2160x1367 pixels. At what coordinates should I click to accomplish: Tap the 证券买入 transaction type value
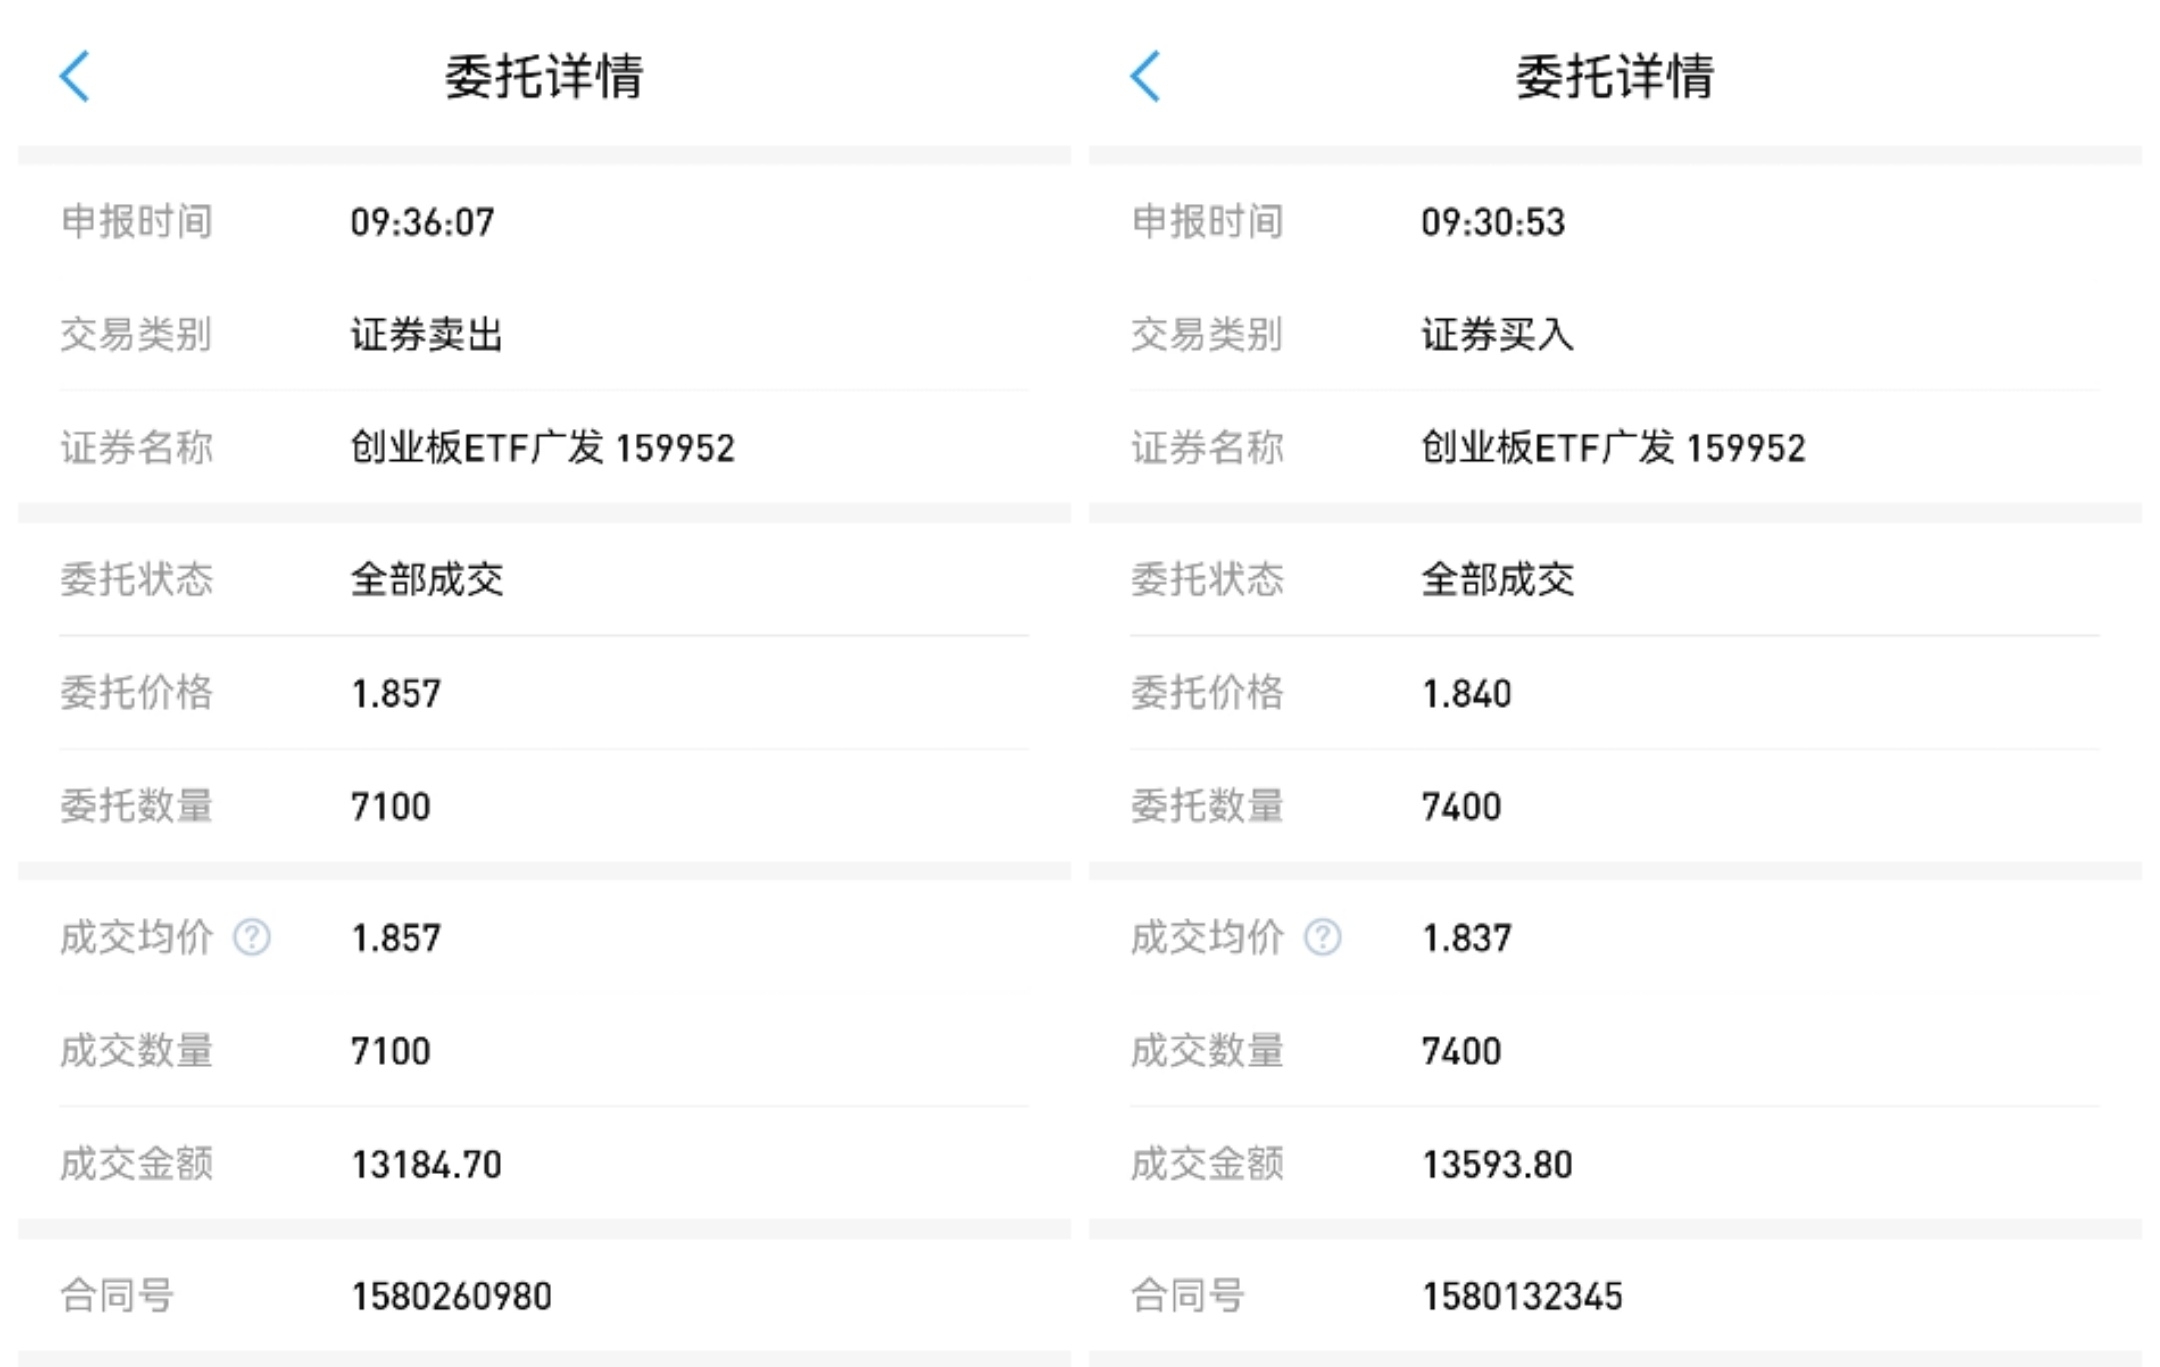click(x=1497, y=335)
